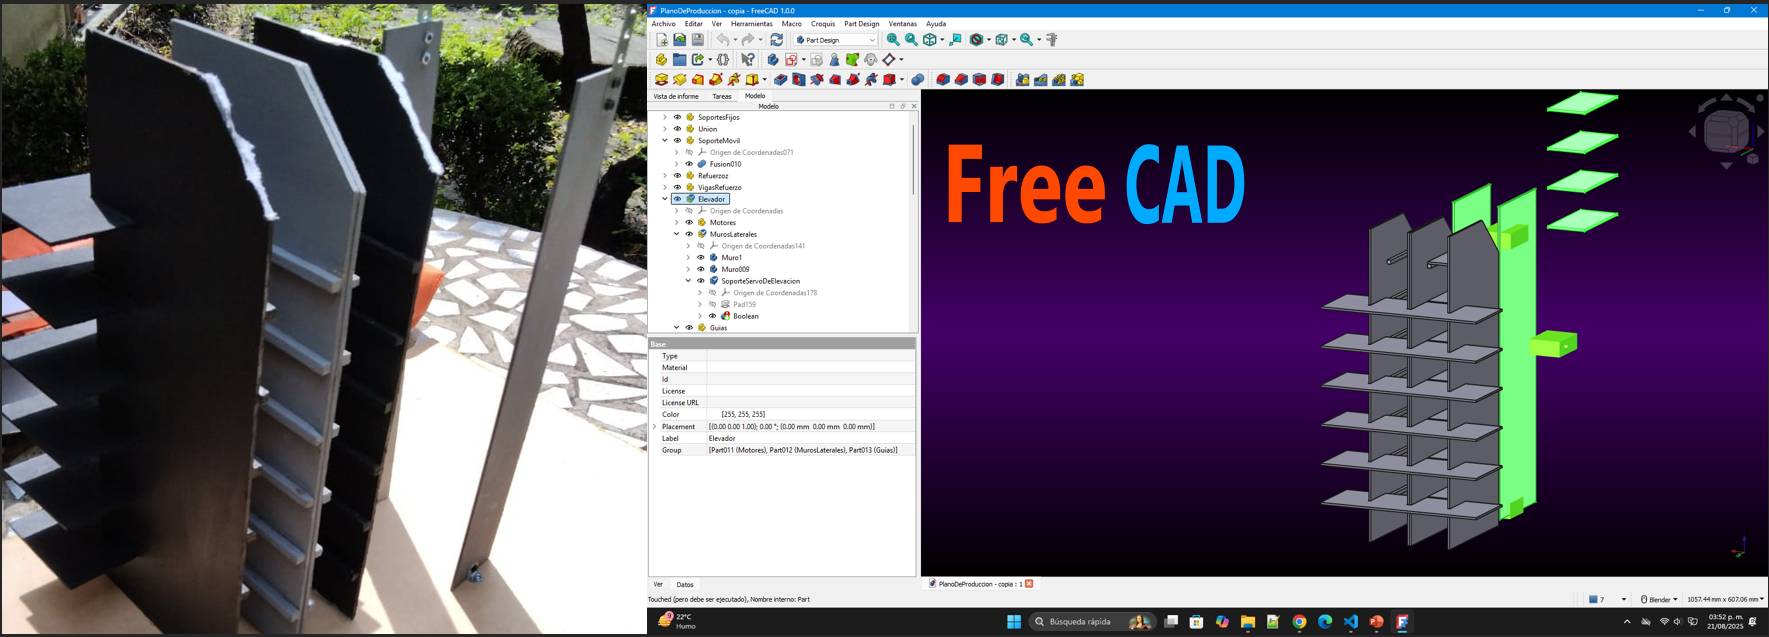Click the Groove tool icon

coord(817,80)
